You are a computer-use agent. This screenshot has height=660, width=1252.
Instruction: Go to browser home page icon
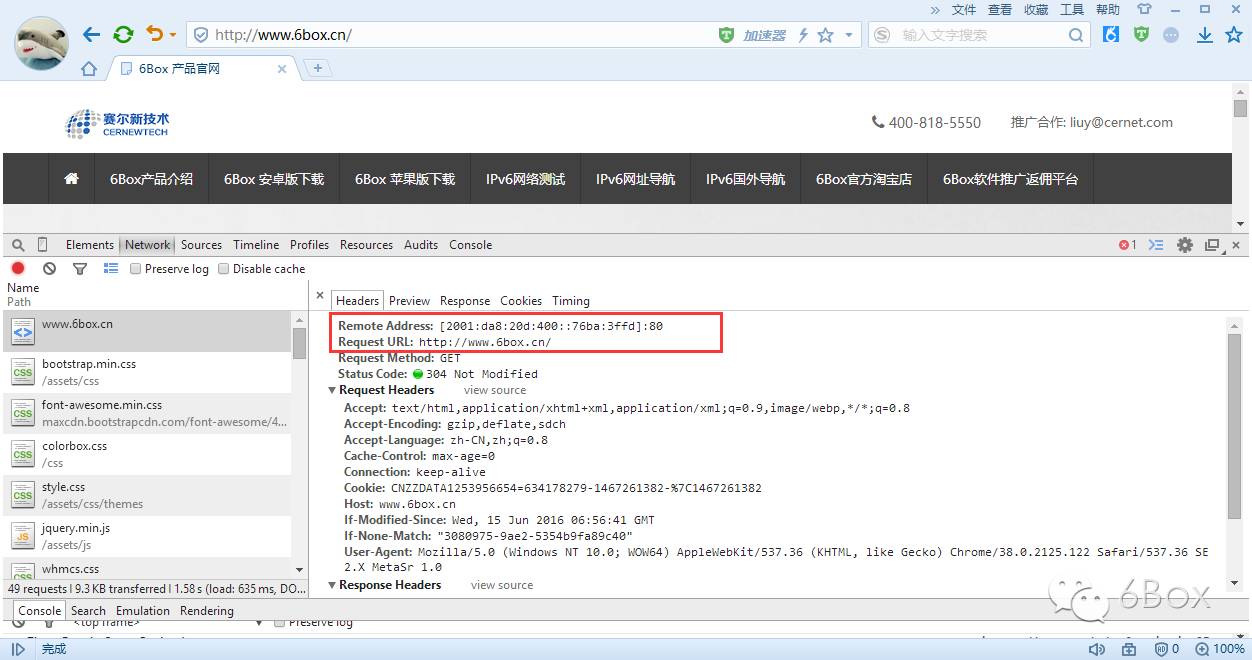89,69
